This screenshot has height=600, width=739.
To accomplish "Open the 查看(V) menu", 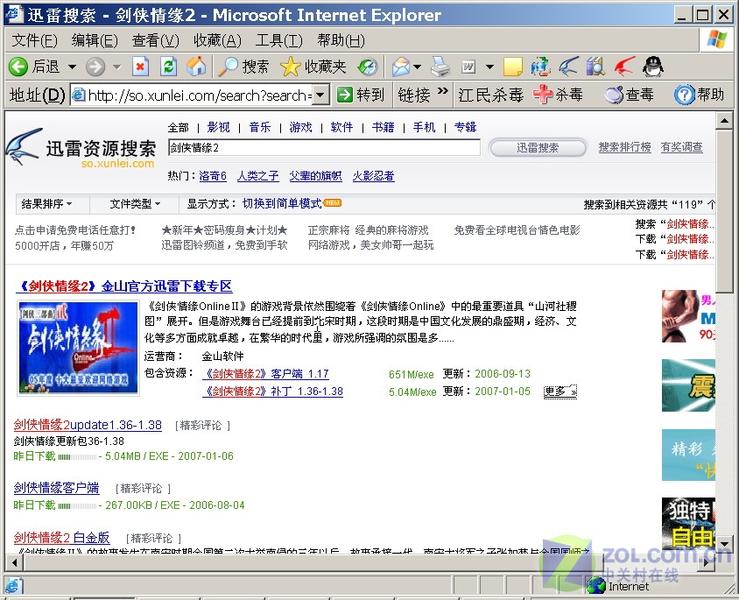I will (x=156, y=41).
